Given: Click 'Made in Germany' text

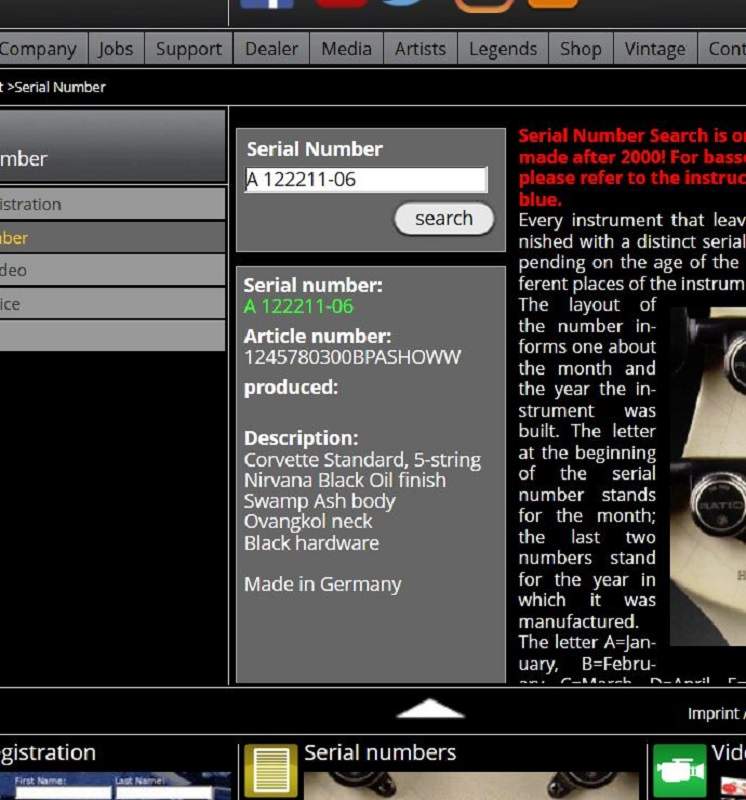Looking at the screenshot, I should (322, 584).
